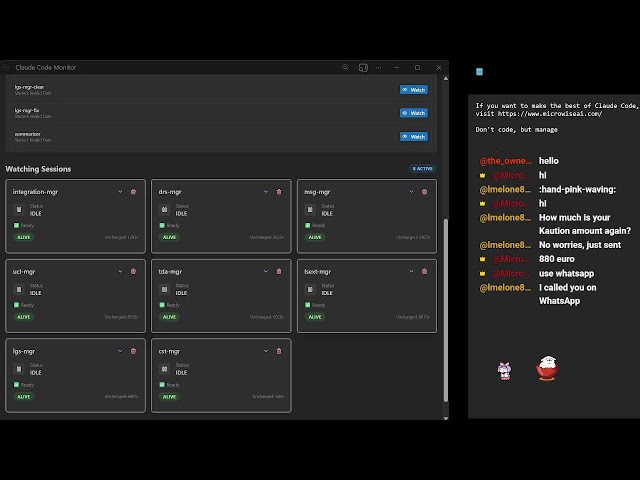Expand the integration-mgr card chevron
This screenshot has height=480, width=640.
[x=120, y=192]
